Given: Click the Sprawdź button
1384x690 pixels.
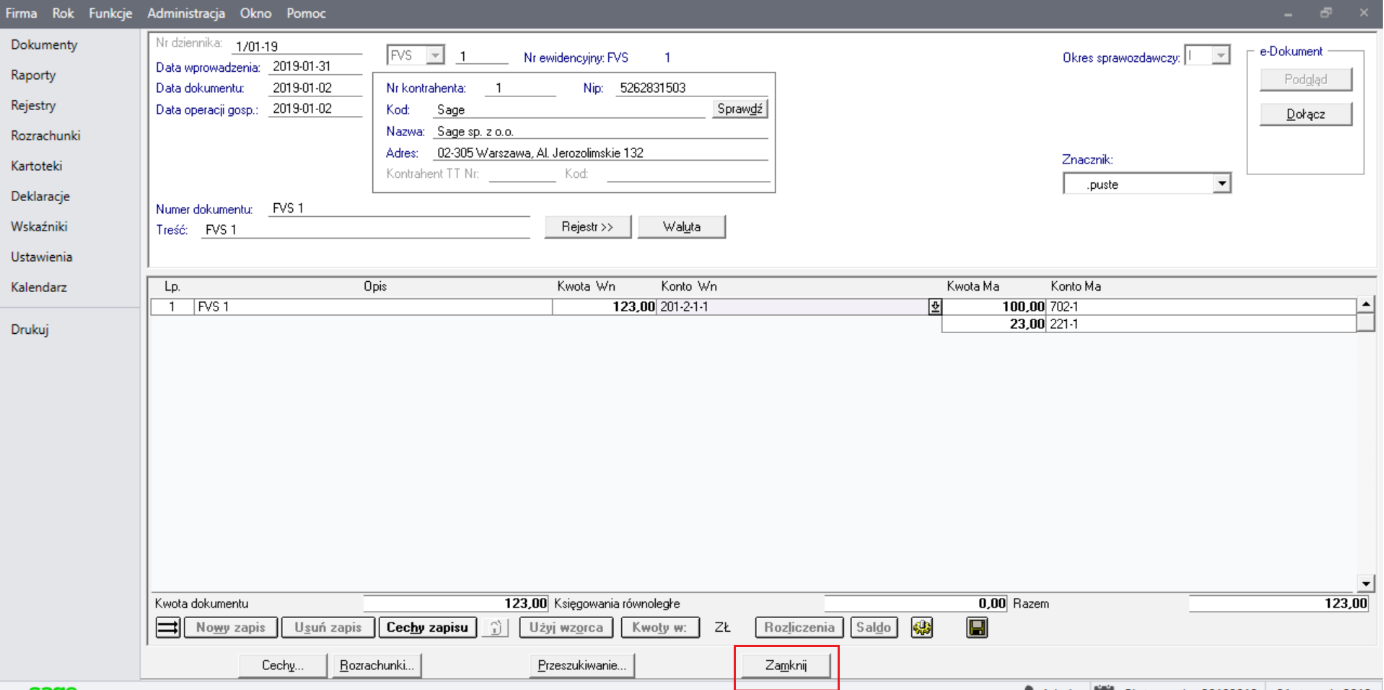Looking at the screenshot, I should coord(740,109).
